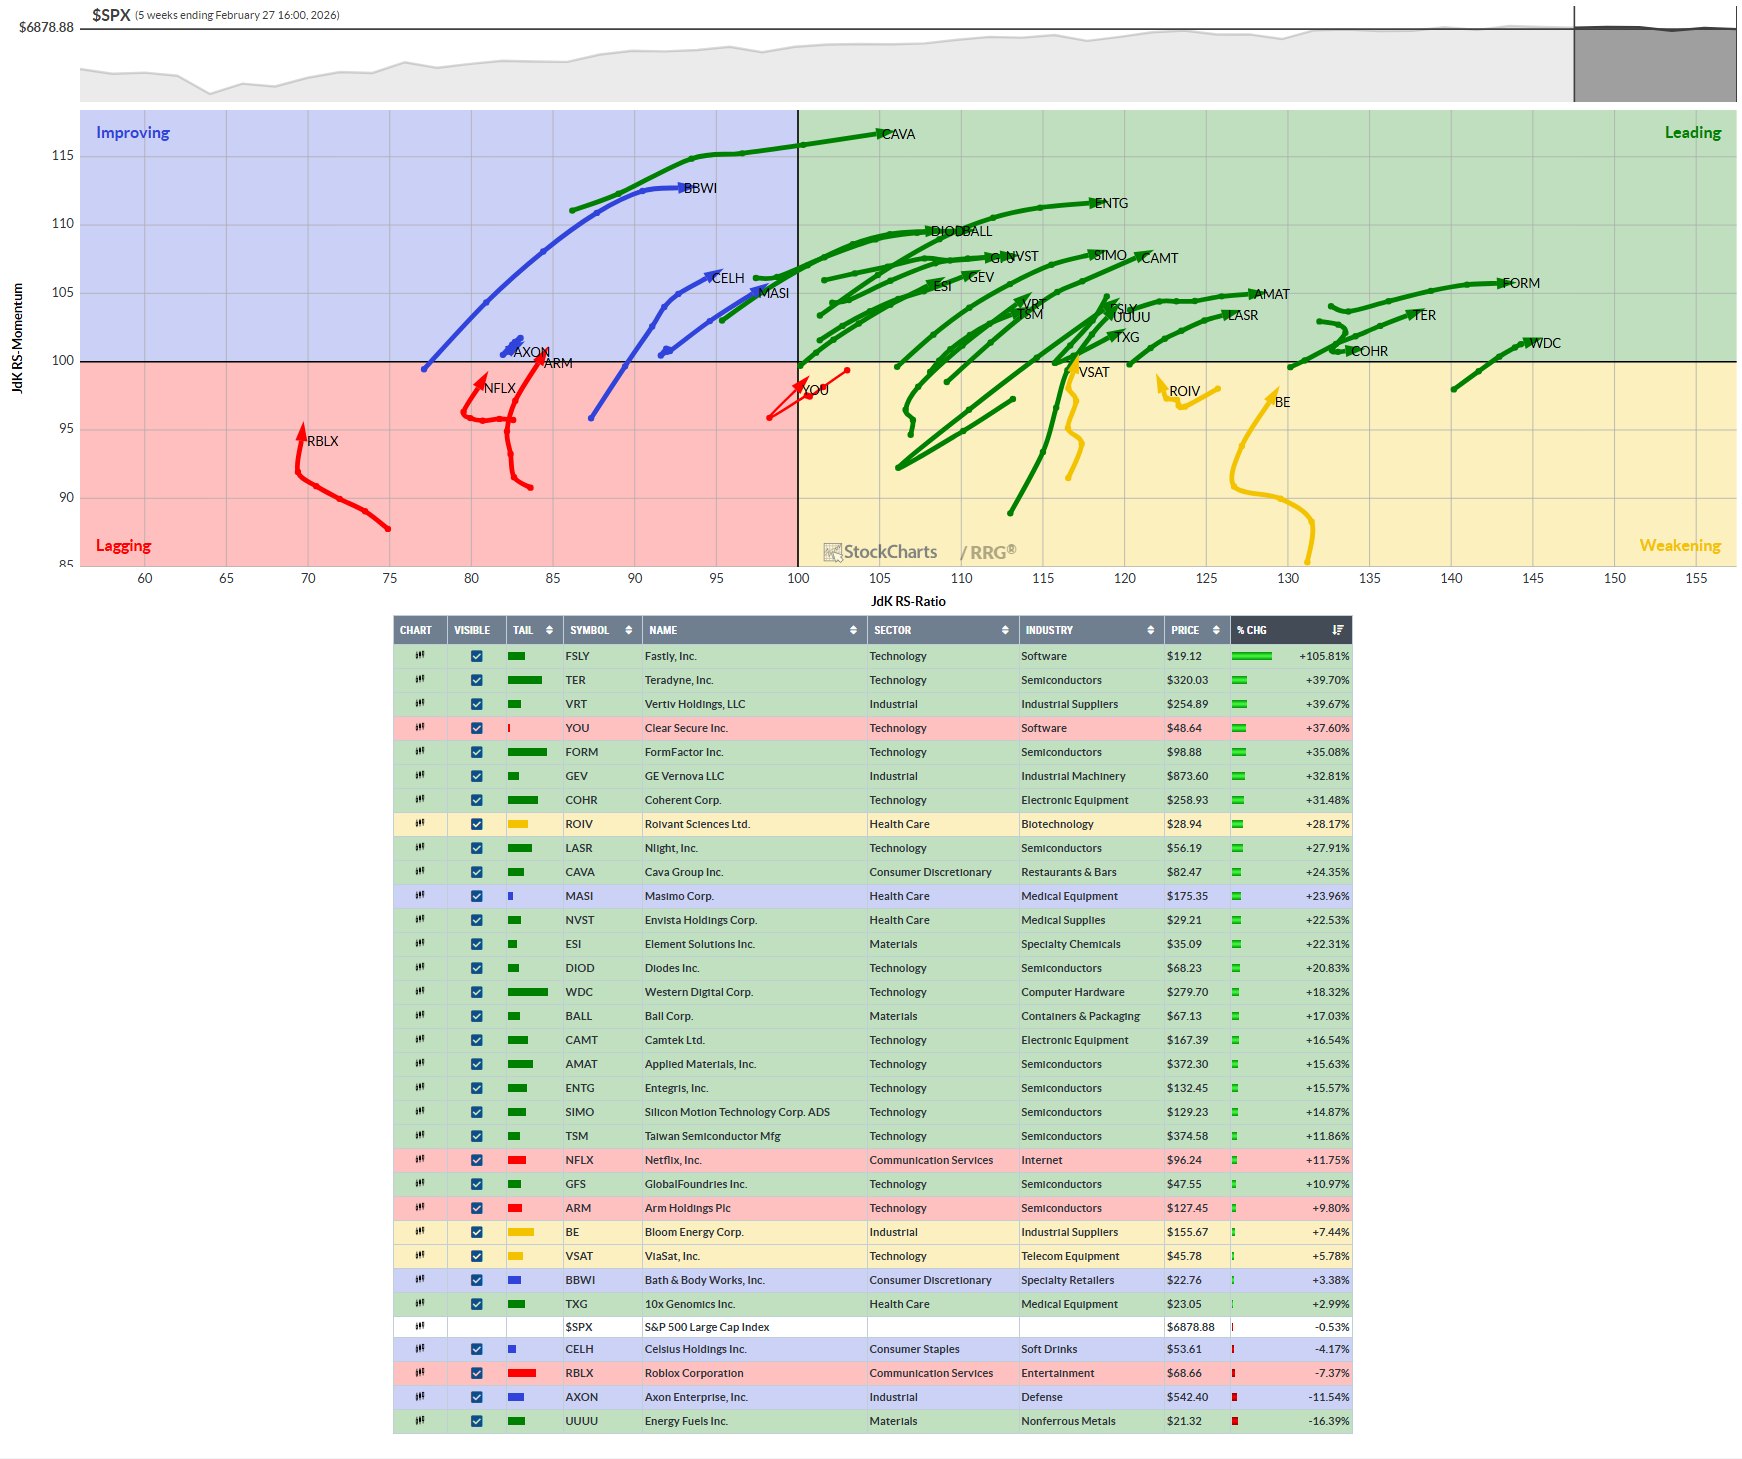This screenshot has height=1459, width=1742.
Task: Uncheck visibility for TER
Action: click(477, 680)
